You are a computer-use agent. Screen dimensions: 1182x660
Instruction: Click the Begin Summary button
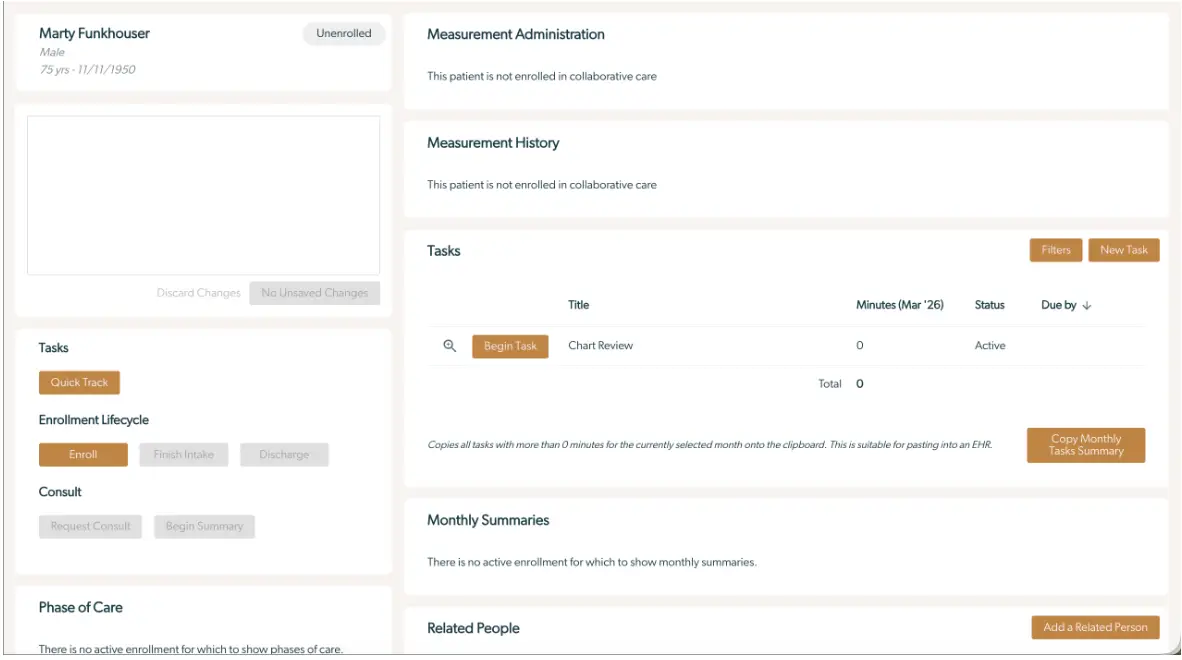203,526
